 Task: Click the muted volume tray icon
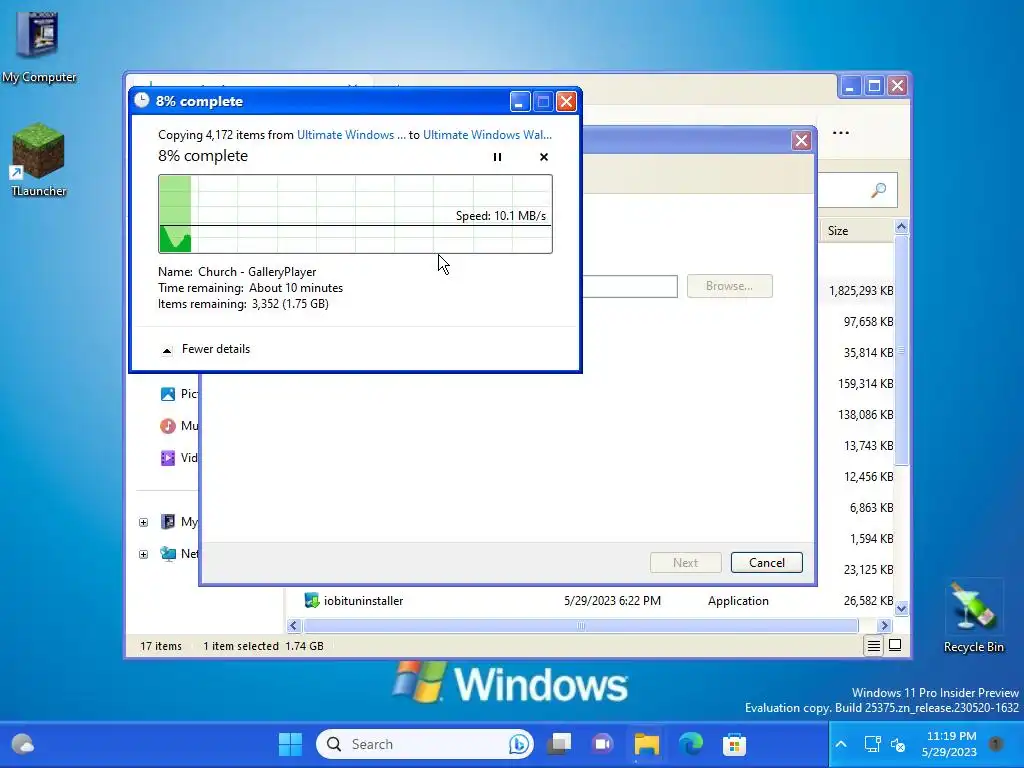pyautogui.click(x=898, y=744)
